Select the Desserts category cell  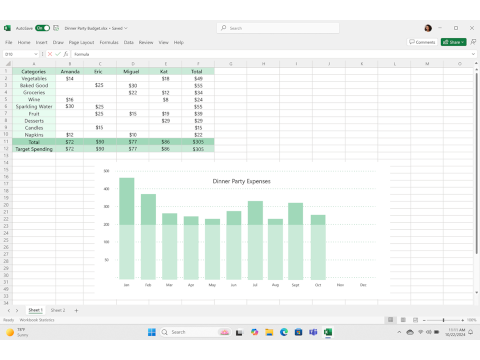[x=34, y=121]
